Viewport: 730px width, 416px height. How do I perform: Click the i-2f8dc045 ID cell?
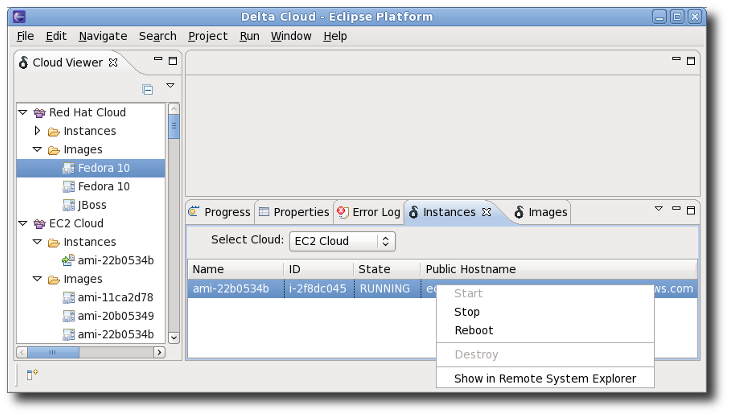click(318, 289)
